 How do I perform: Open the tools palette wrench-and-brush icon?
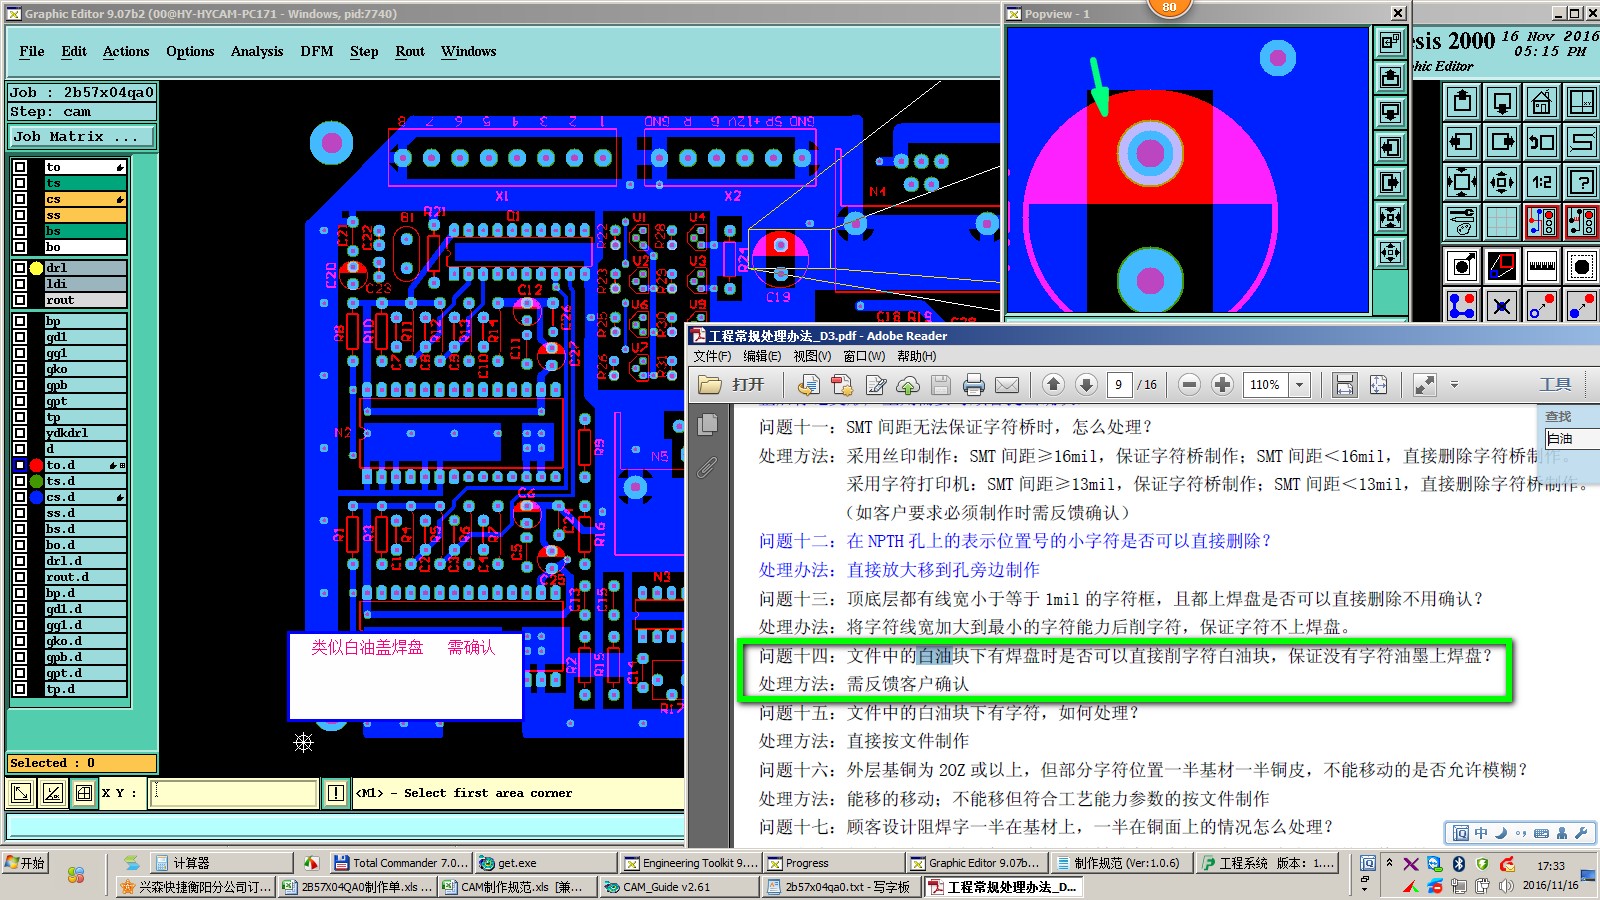(1462, 222)
